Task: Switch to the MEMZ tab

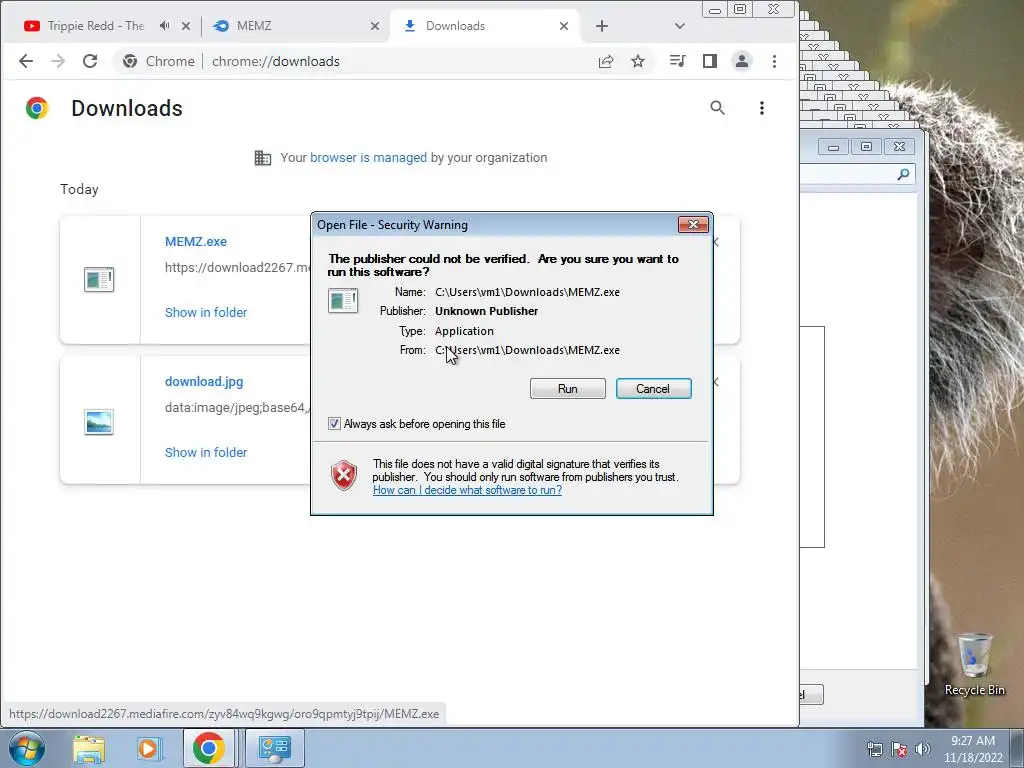Action: (x=294, y=26)
